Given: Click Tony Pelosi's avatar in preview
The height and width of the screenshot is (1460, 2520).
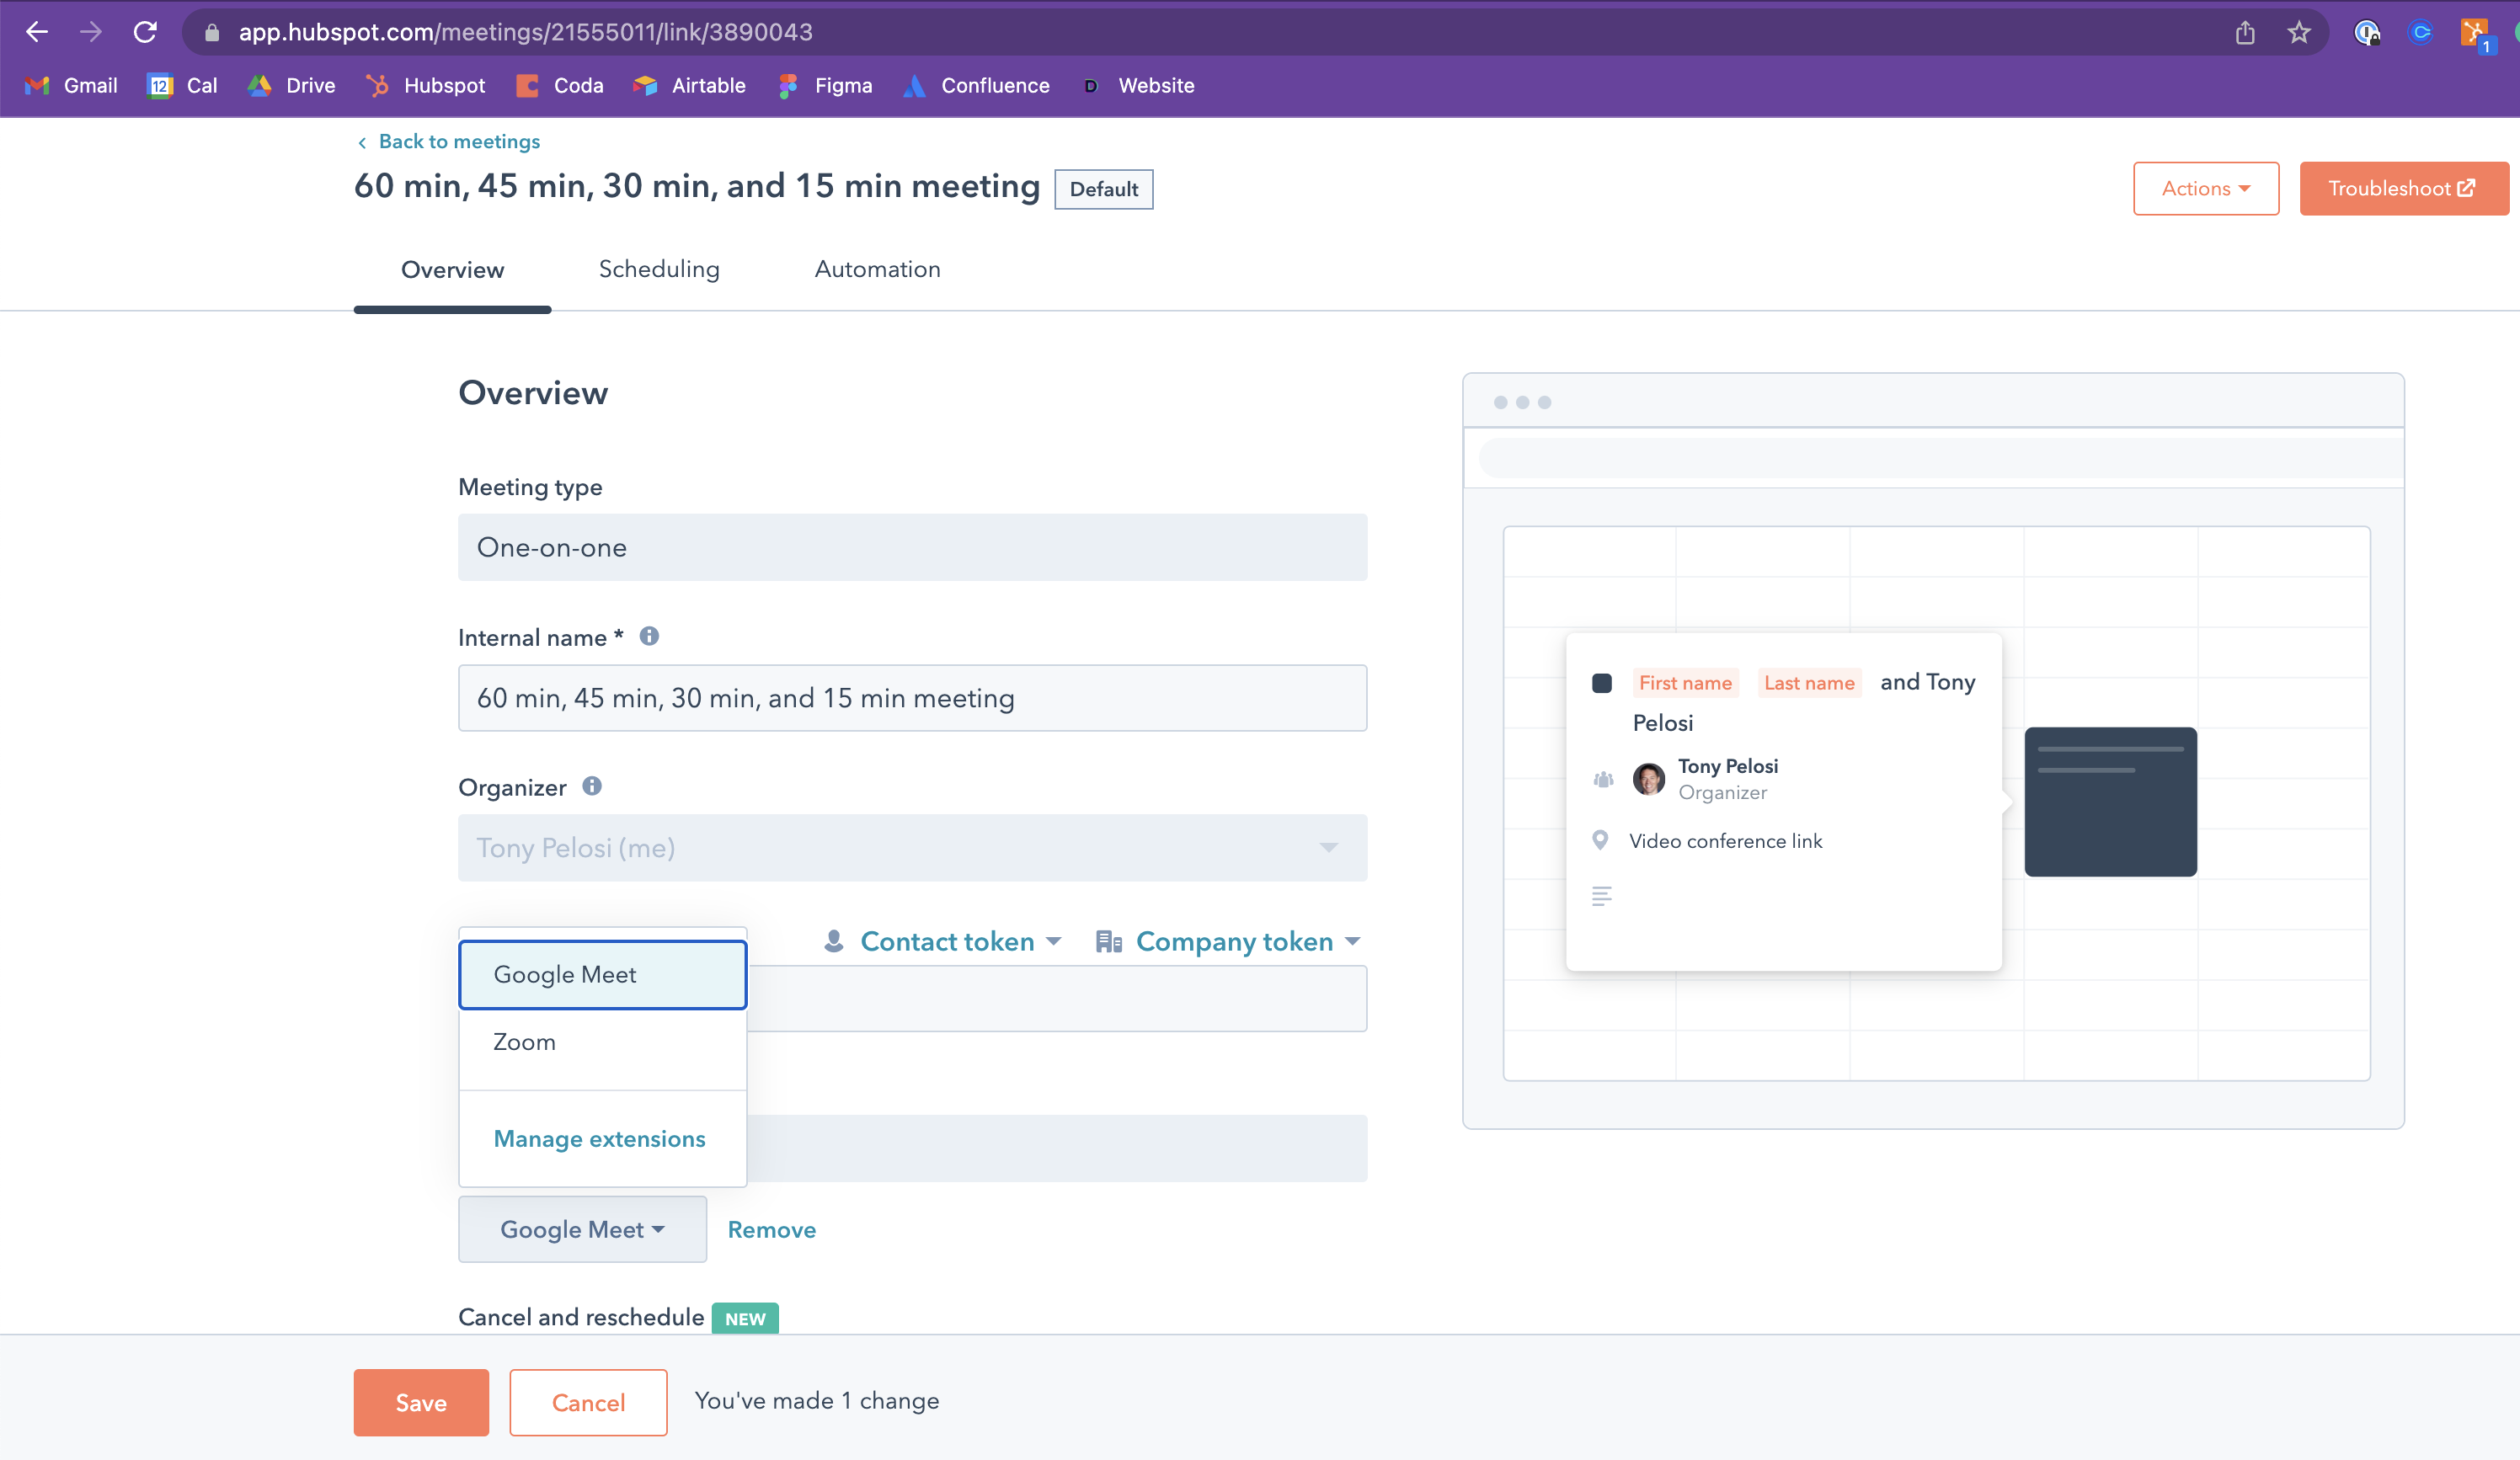Looking at the screenshot, I should (1648, 778).
